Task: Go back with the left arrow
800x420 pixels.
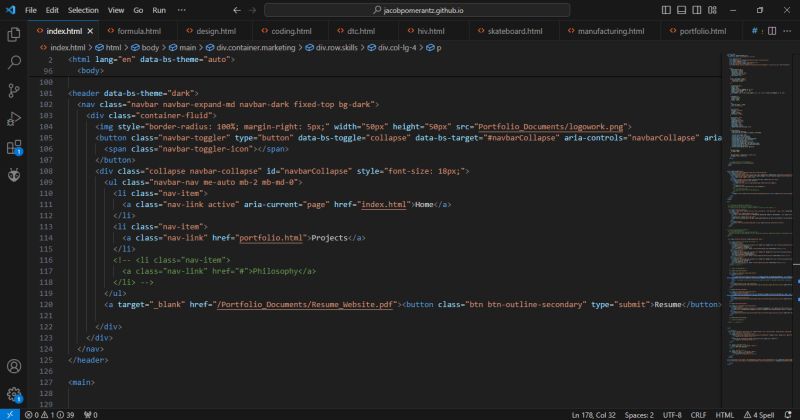Action: pyautogui.click(x=237, y=10)
